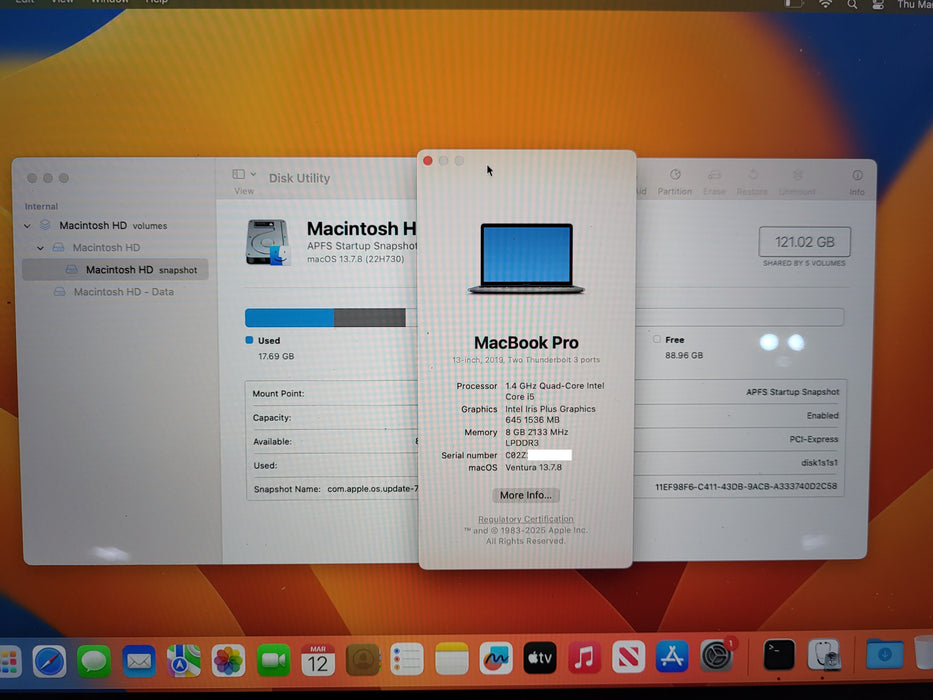The width and height of the screenshot is (933, 700).
Task: Open System Settings with update badge
Action: point(716,655)
